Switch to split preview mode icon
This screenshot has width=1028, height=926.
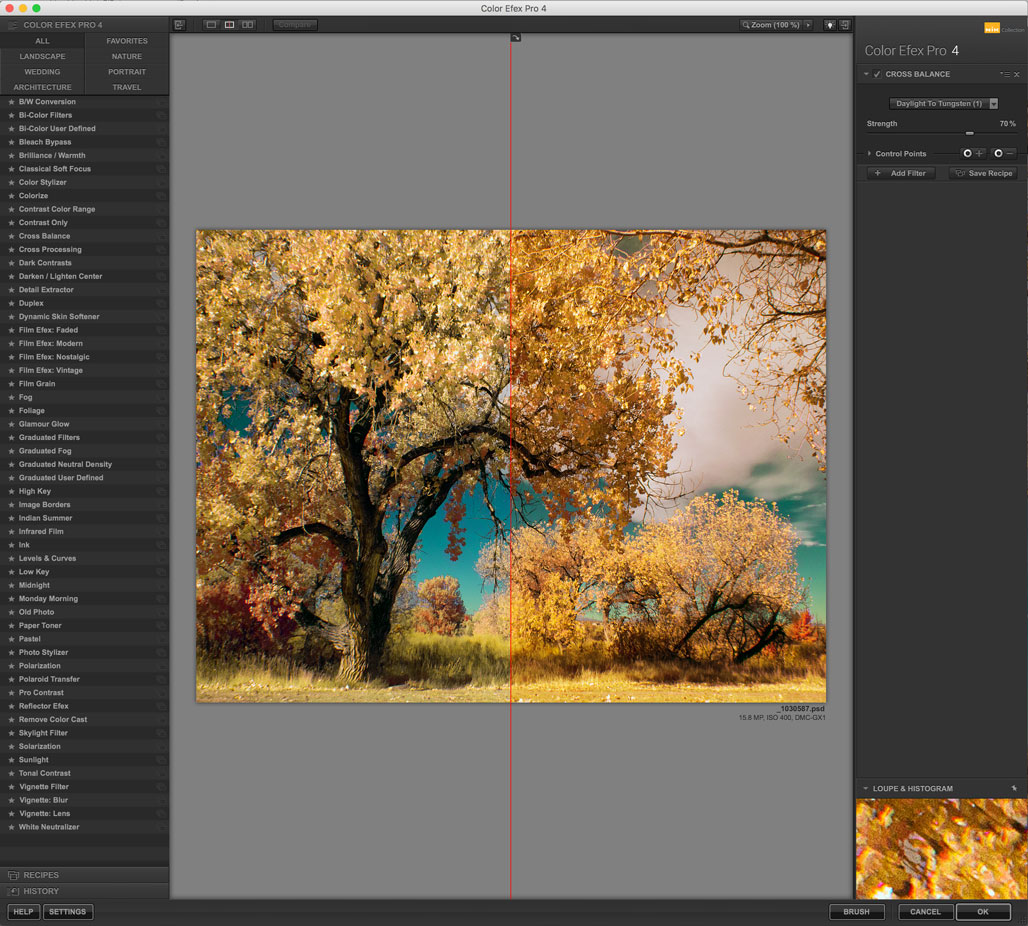tap(229, 24)
